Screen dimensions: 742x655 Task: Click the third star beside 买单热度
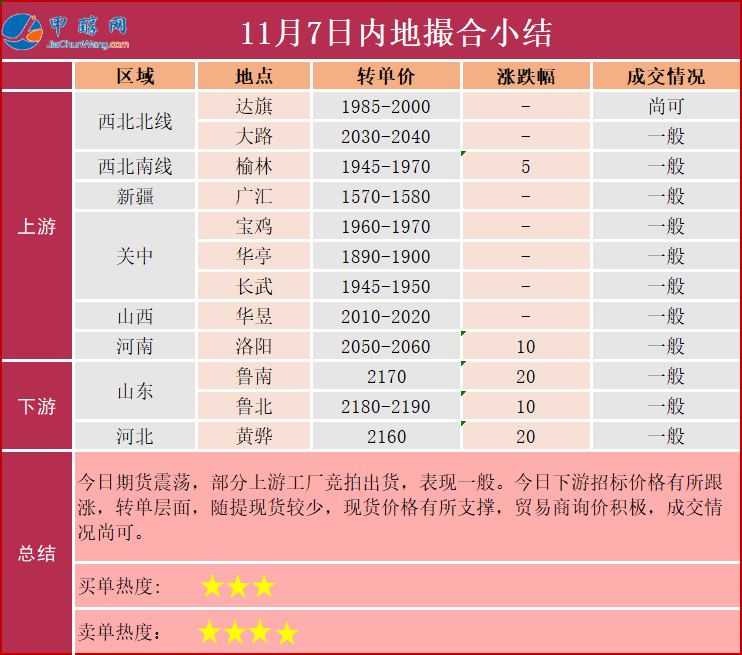click(262, 586)
